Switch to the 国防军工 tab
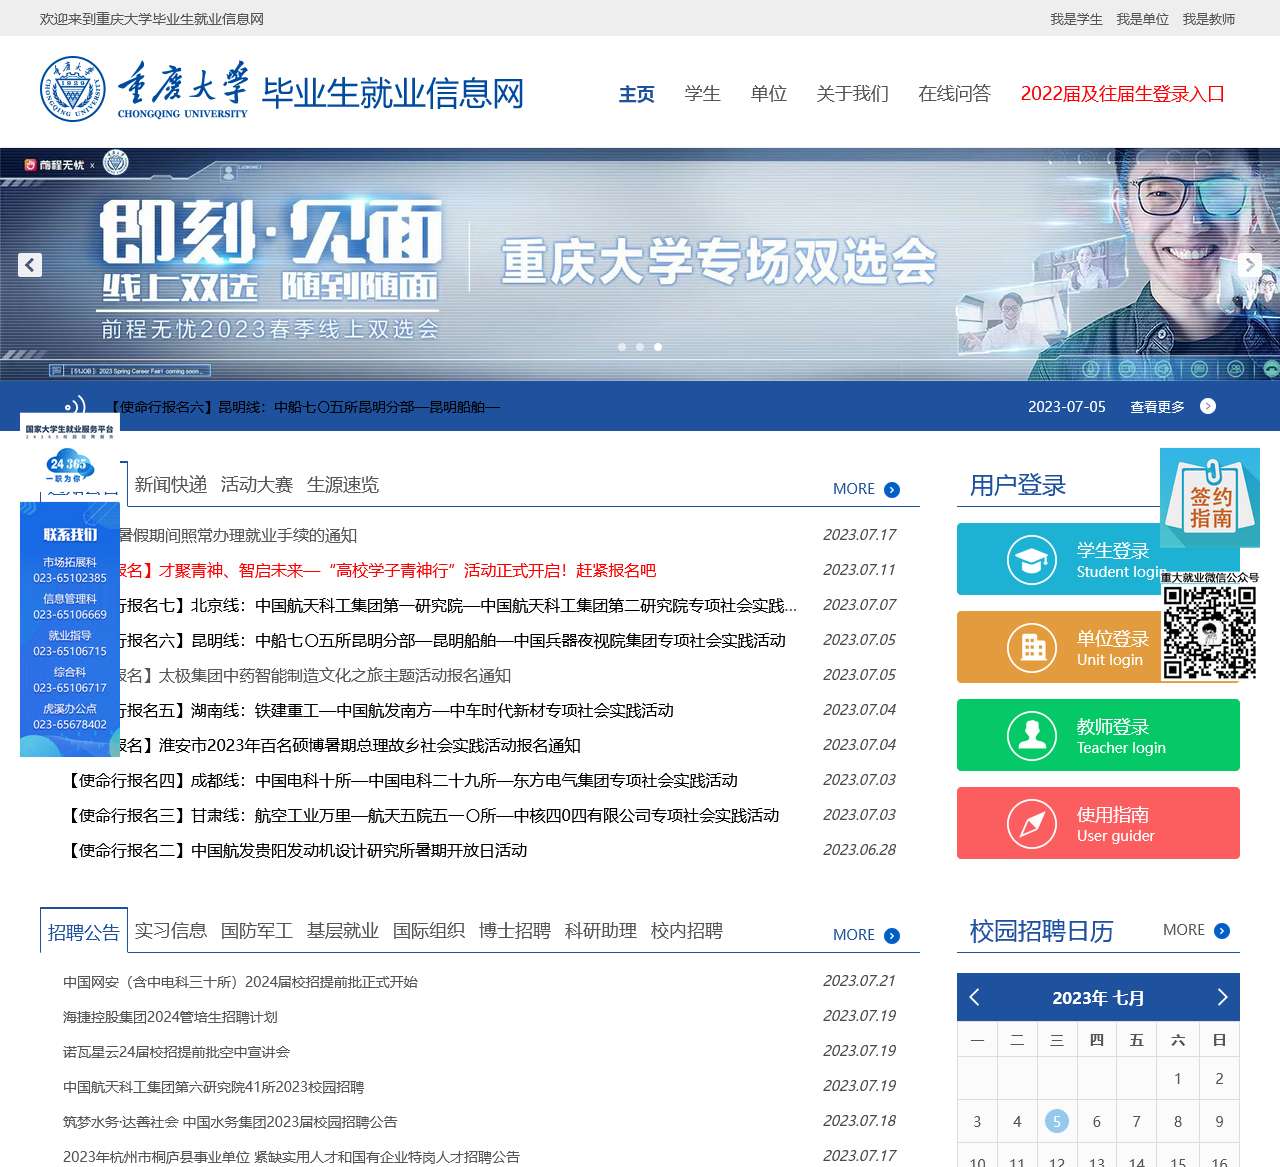 [257, 931]
